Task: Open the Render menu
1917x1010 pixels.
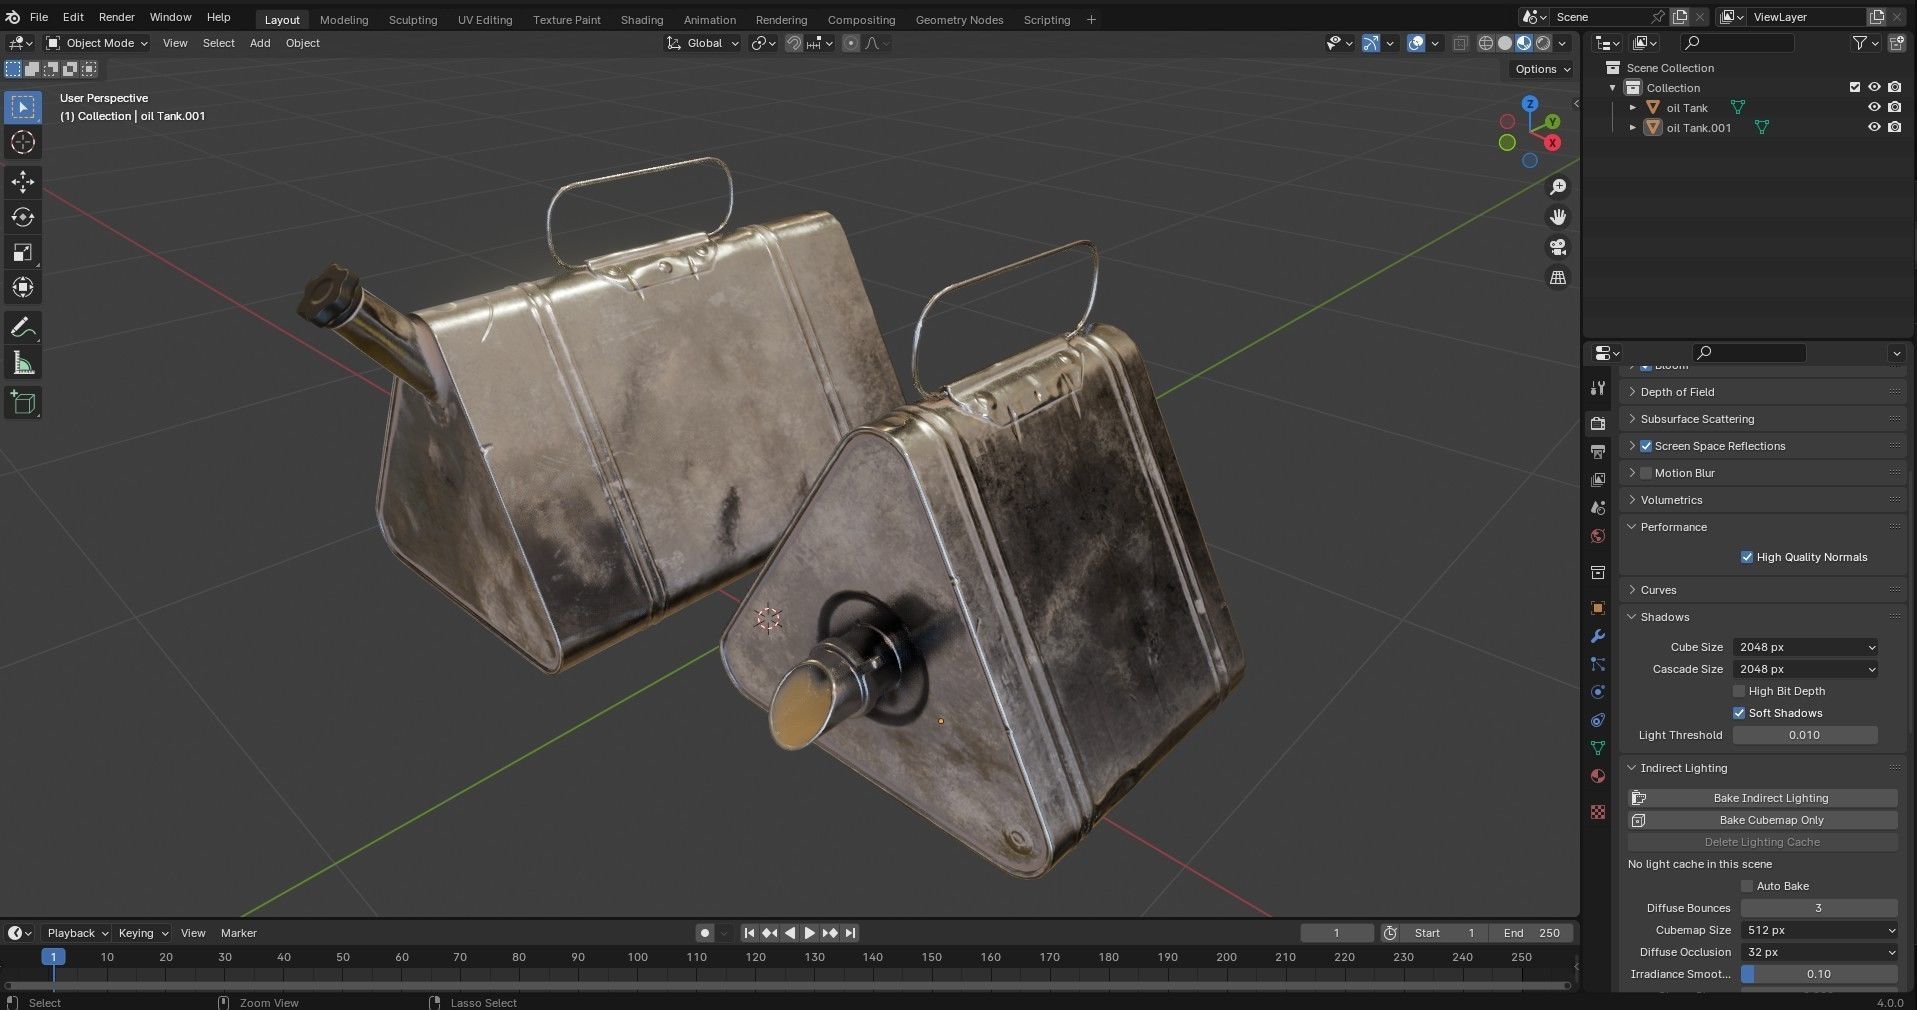Action: tap(117, 17)
